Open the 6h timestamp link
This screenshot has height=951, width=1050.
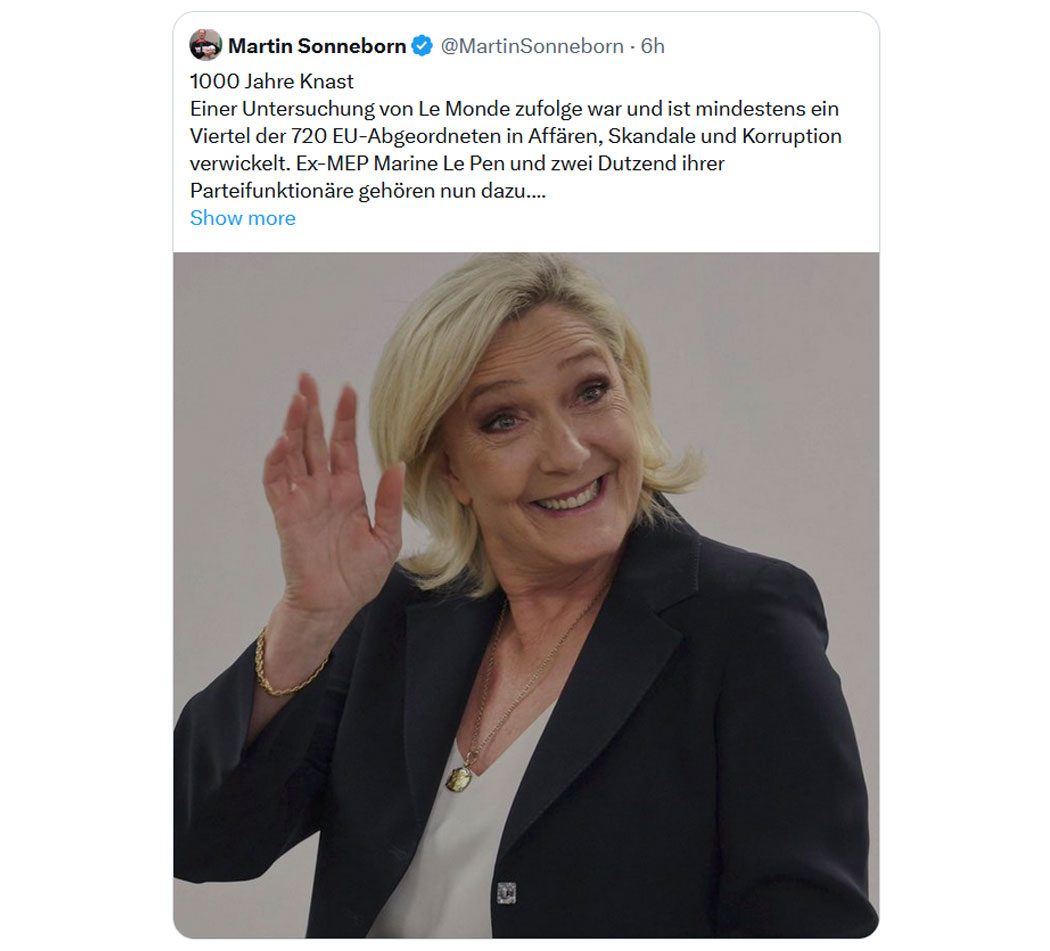coord(652,46)
